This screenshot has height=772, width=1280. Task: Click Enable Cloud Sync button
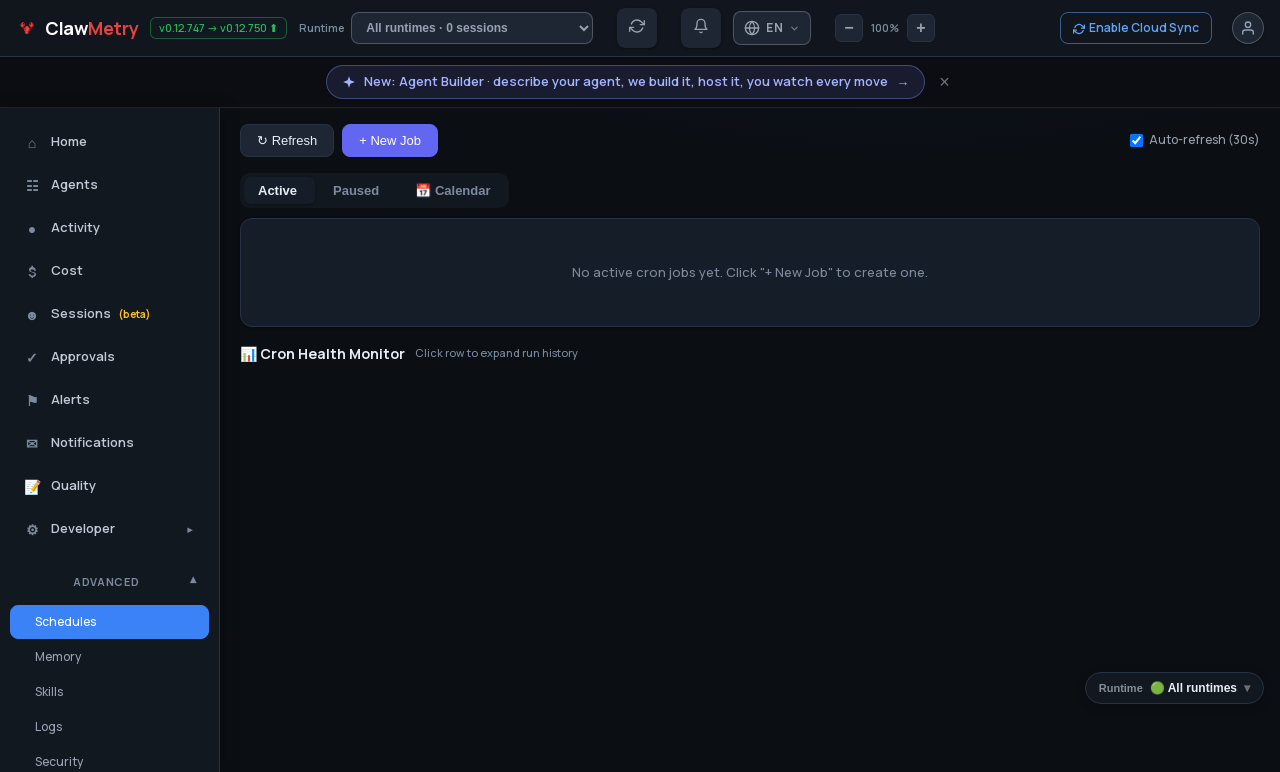pyautogui.click(x=1136, y=28)
